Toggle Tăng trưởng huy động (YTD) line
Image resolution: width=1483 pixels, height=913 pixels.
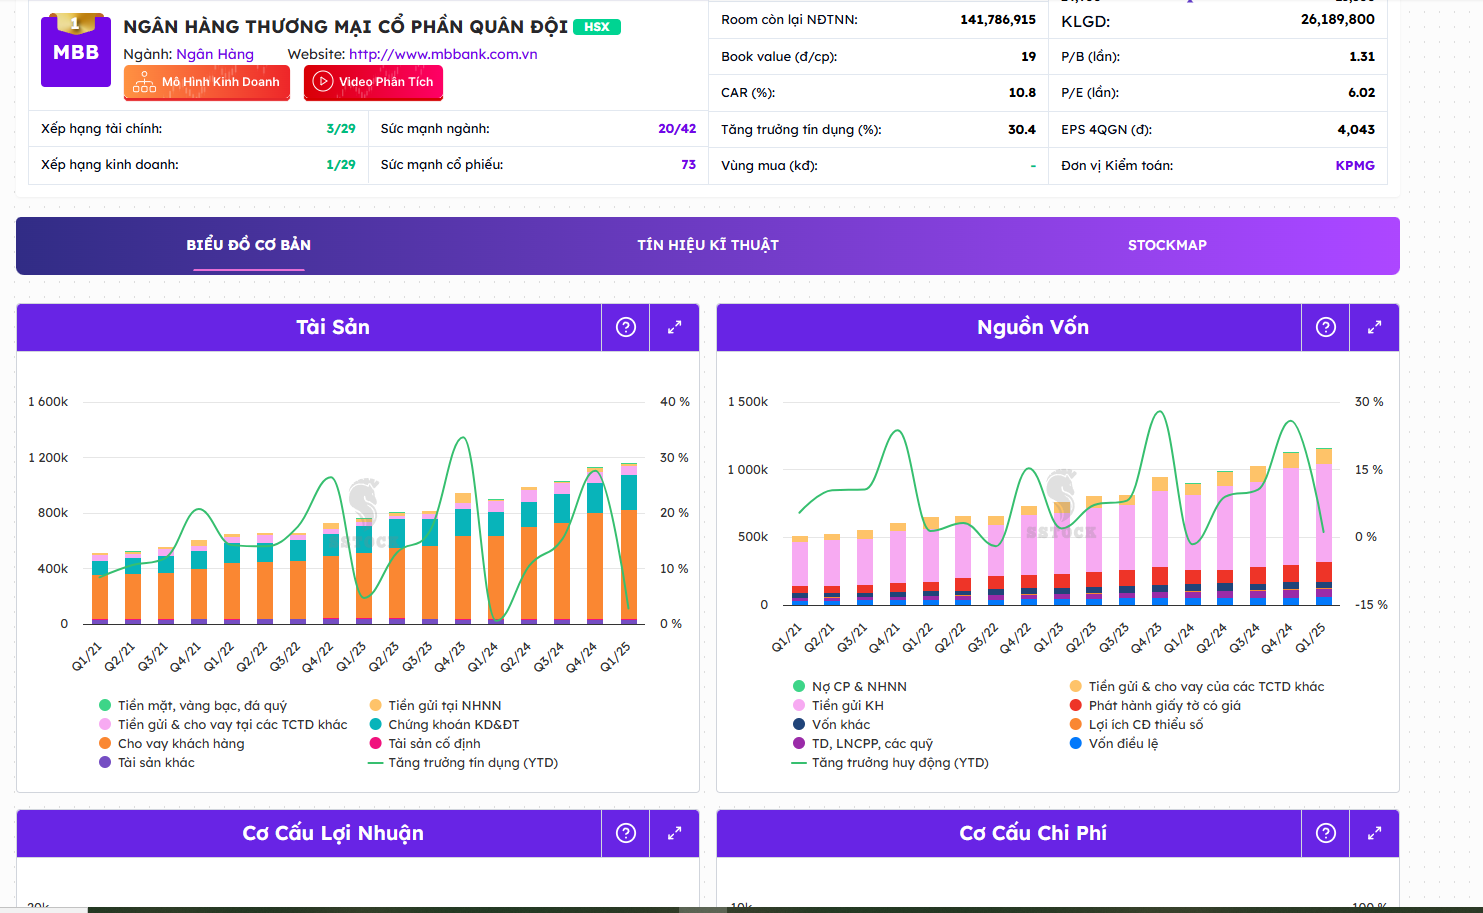point(899,762)
